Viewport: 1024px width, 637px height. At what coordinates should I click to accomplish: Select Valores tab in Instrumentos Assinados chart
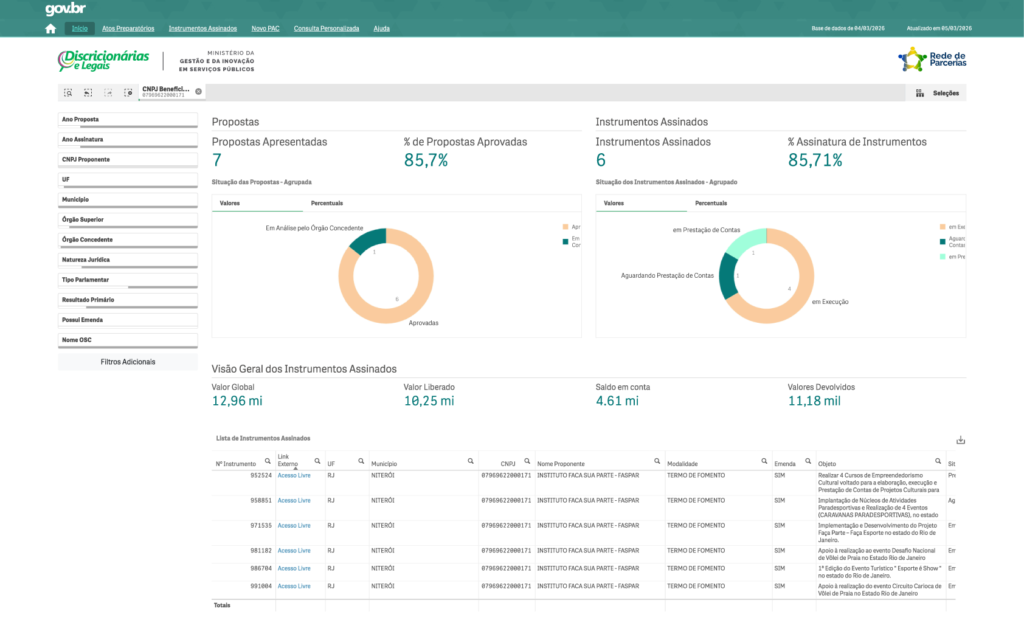(x=613, y=203)
